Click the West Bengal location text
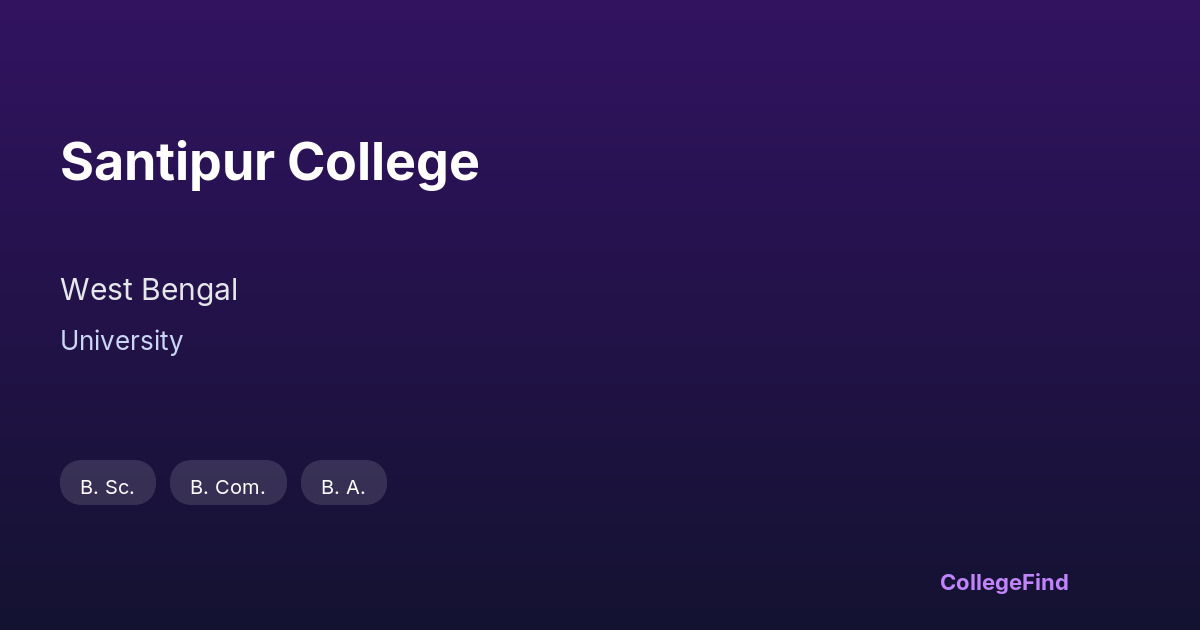 [x=149, y=290]
